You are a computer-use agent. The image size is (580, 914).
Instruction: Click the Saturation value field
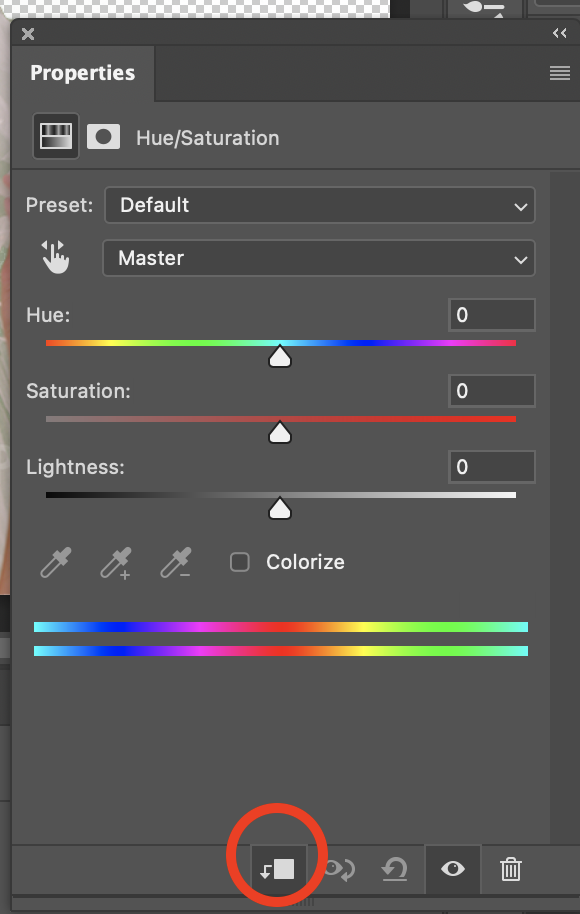(x=492, y=390)
